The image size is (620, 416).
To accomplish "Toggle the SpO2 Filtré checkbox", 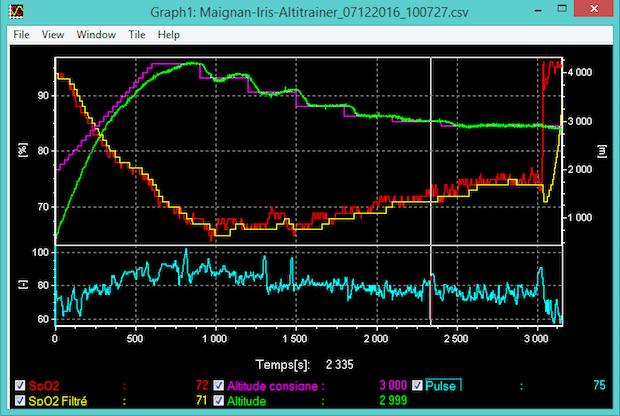I will [21, 401].
